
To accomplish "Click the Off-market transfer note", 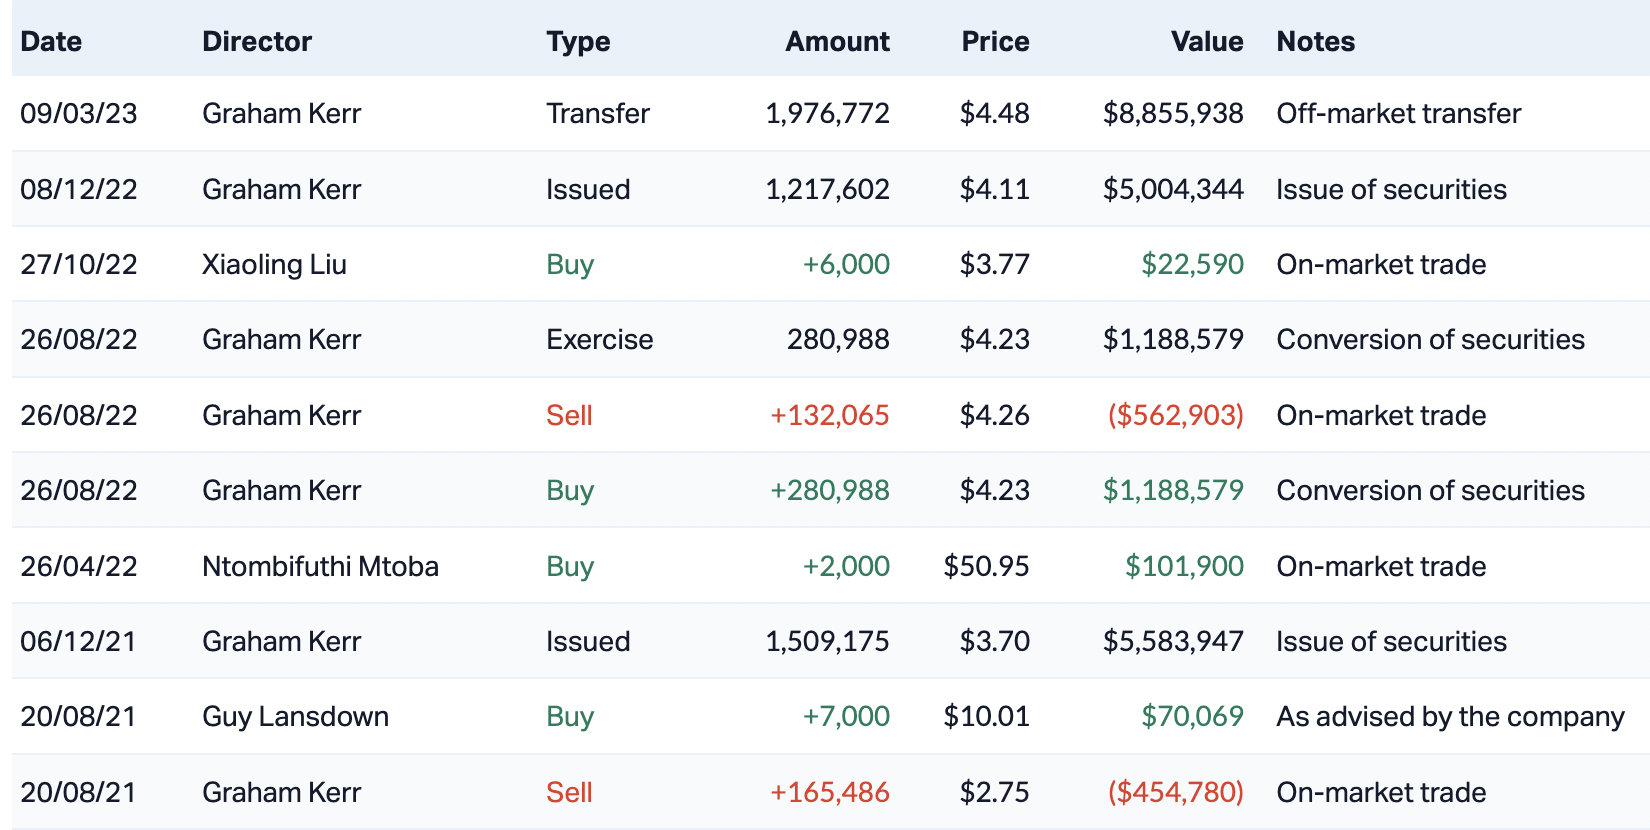I will pyautogui.click(x=1398, y=113).
